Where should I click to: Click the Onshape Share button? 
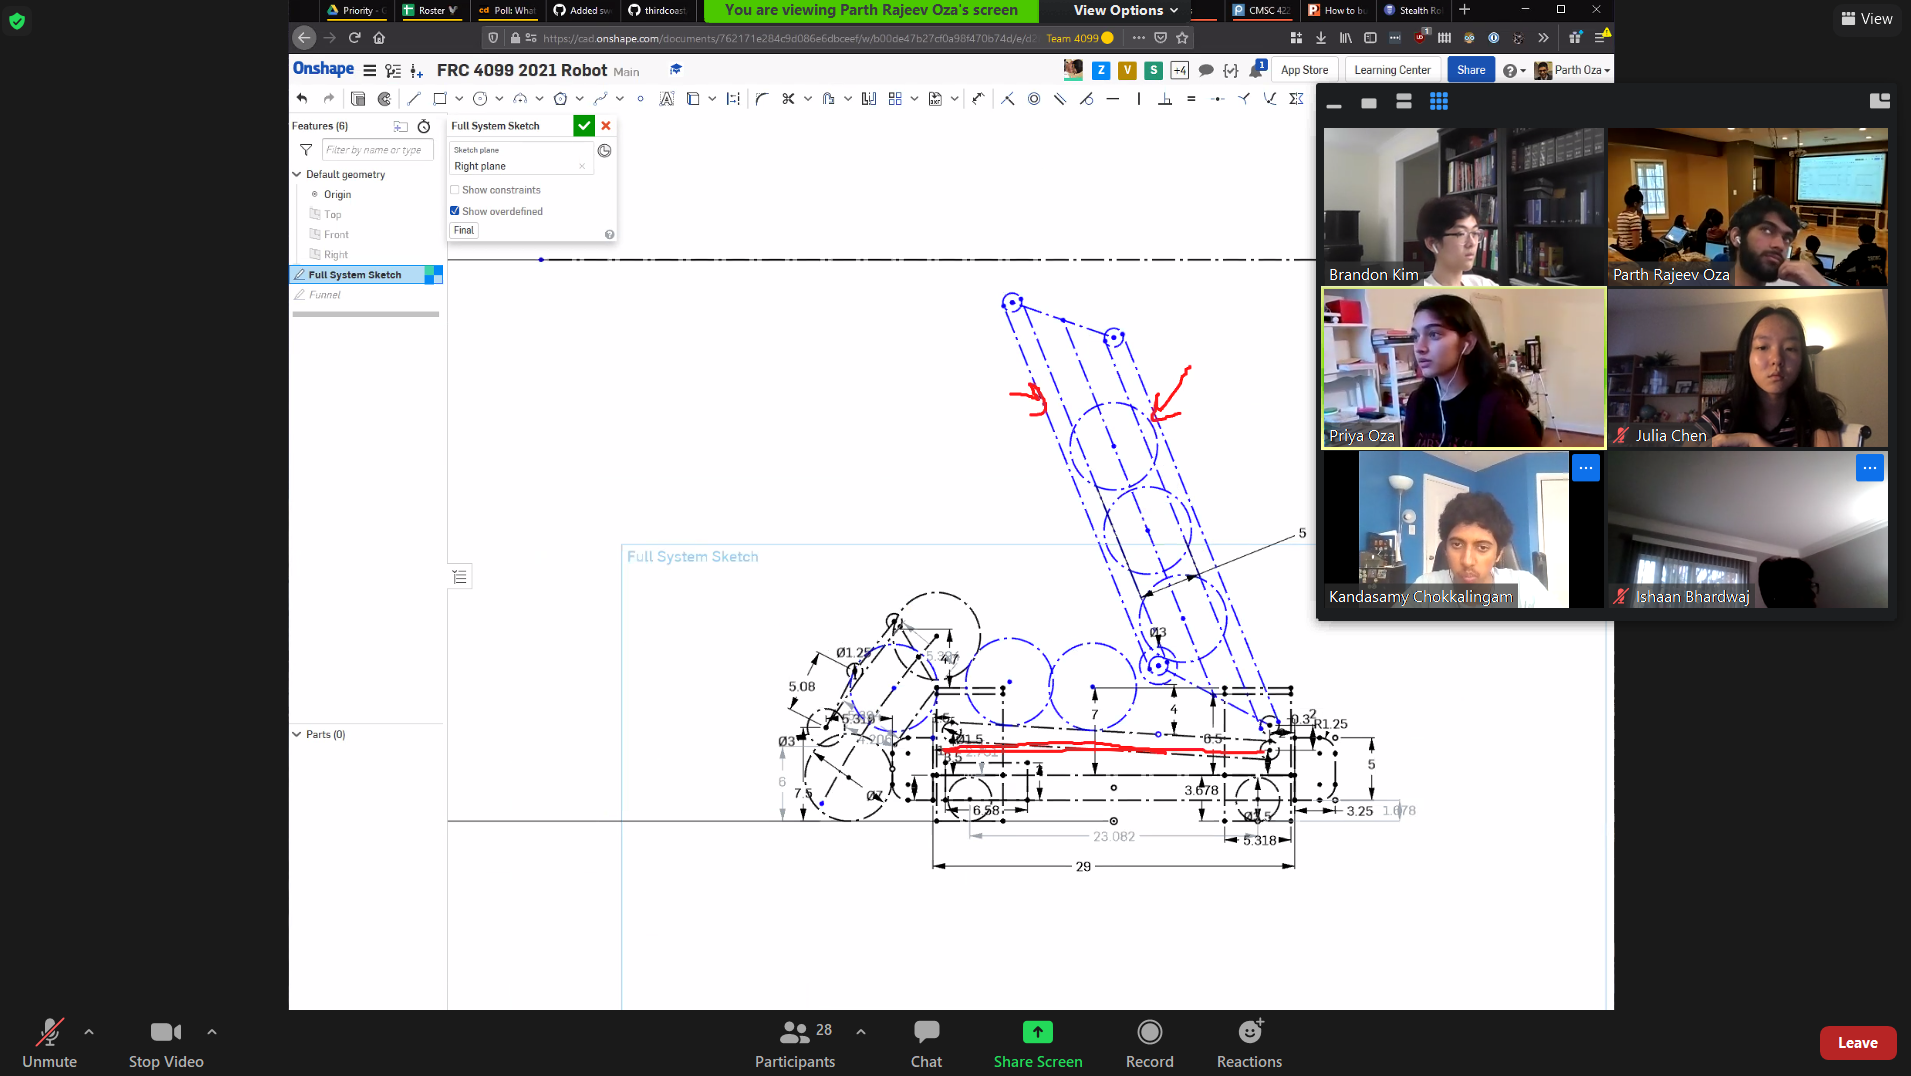[1471, 70]
